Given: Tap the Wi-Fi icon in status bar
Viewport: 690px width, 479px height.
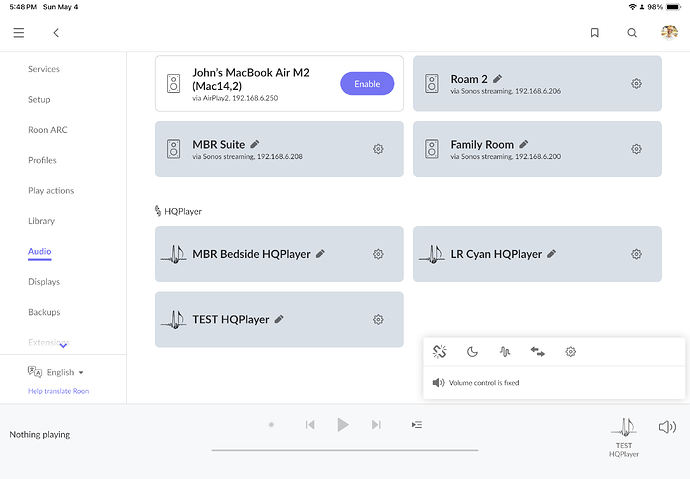Looking at the screenshot, I should pyautogui.click(x=632, y=7).
